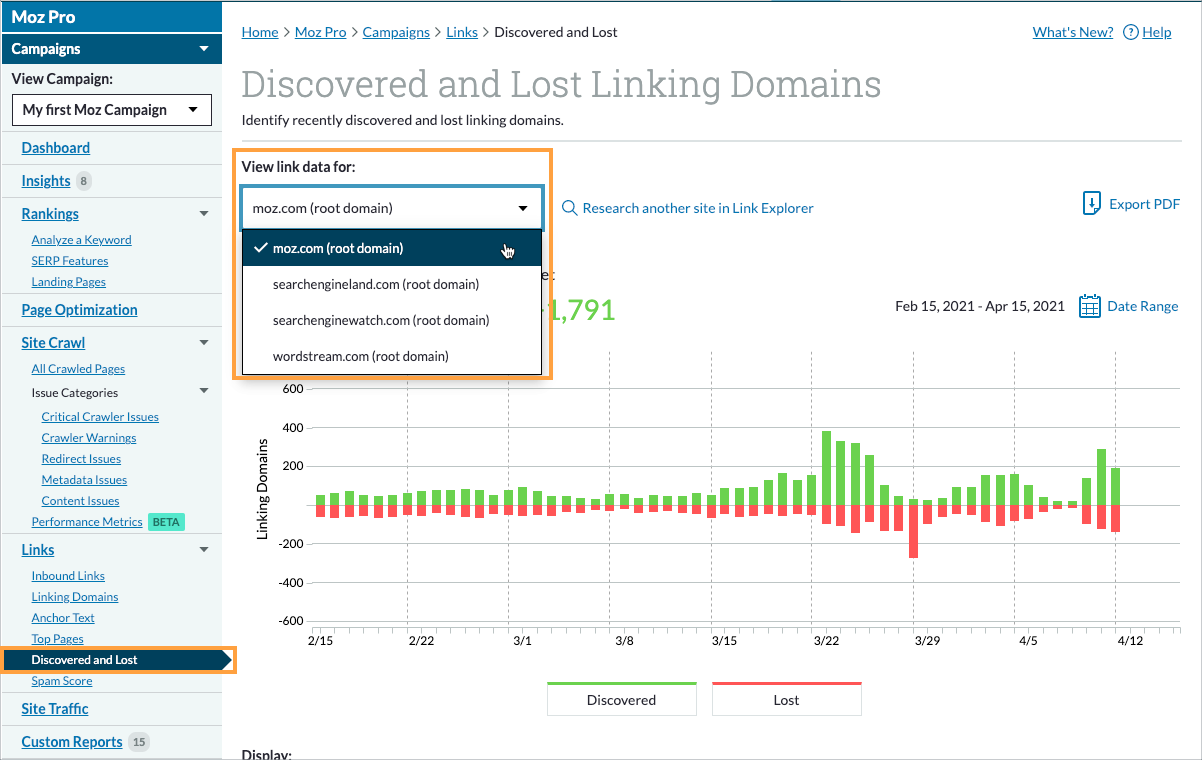Click the BETA badge next to Performance Metrics
Viewport: 1202px width, 760px height.
[166, 522]
